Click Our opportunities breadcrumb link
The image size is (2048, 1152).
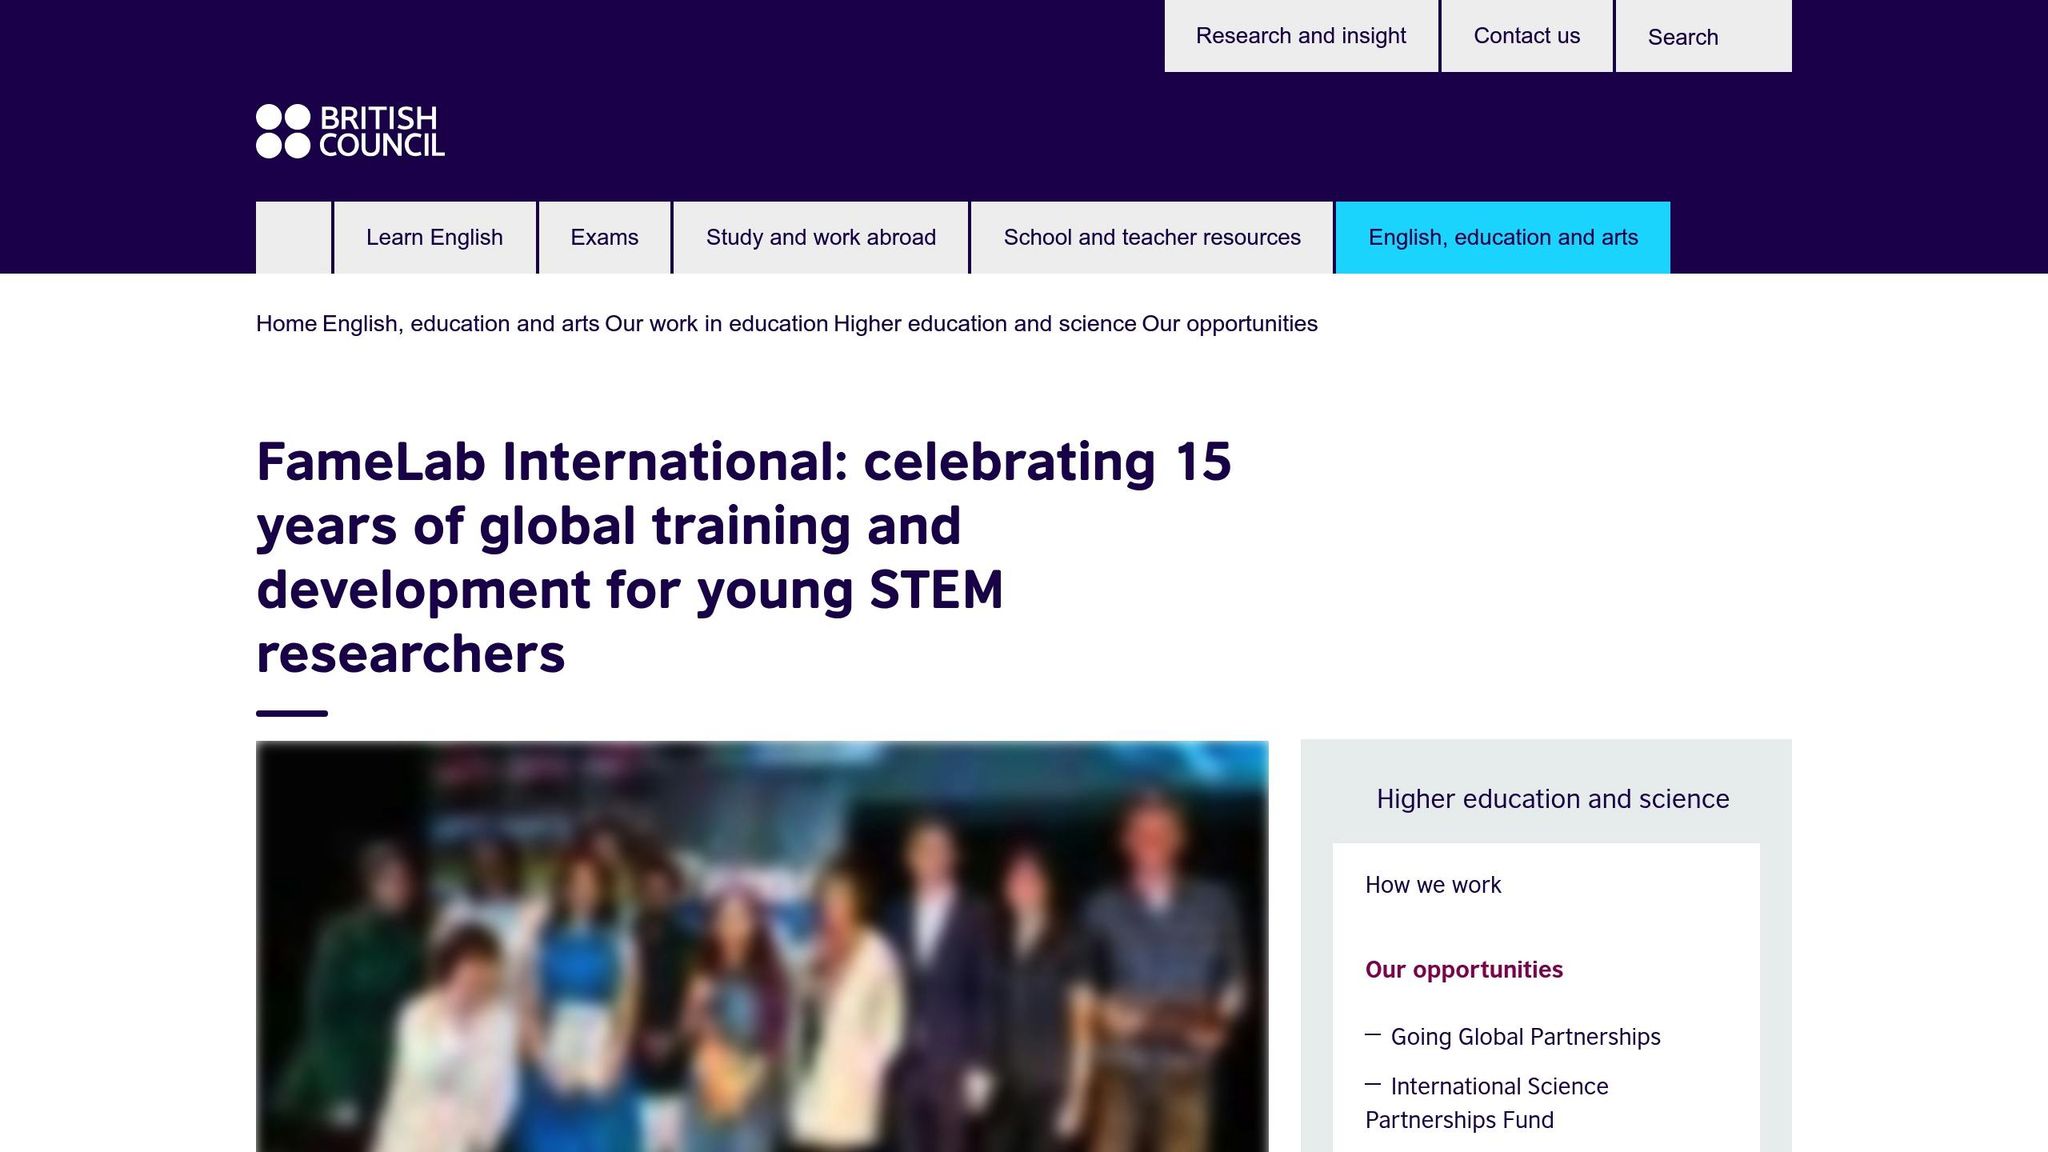[1230, 324]
